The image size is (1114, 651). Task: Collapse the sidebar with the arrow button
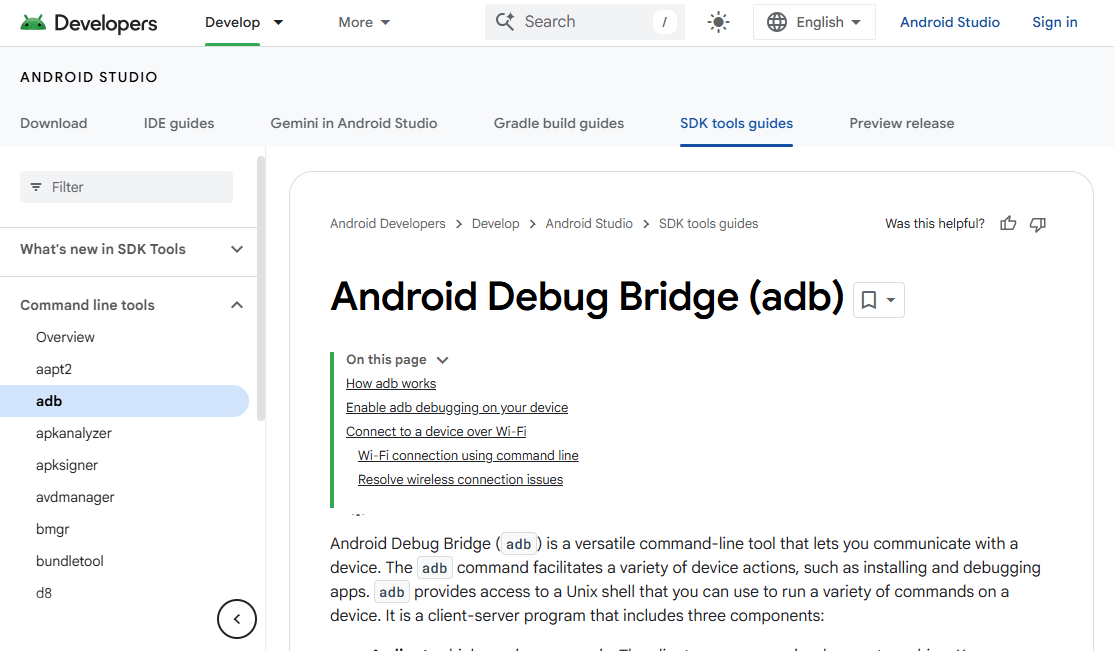click(x=237, y=619)
